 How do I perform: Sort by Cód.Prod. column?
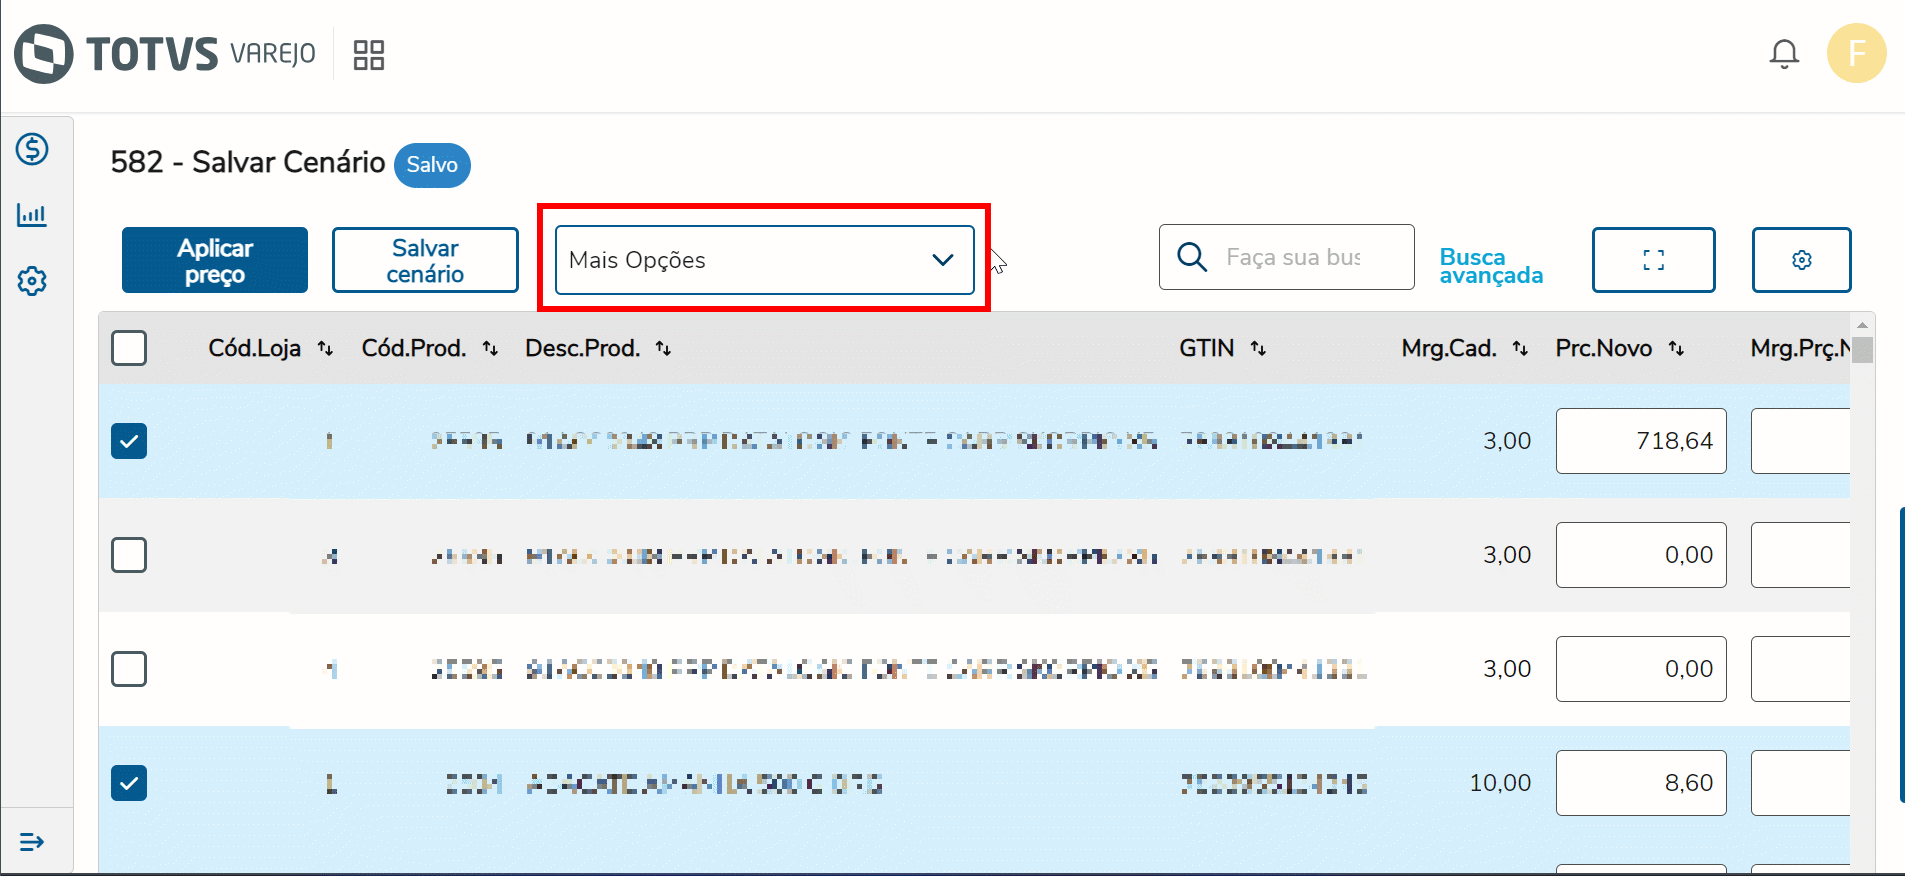[x=490, y=348]
